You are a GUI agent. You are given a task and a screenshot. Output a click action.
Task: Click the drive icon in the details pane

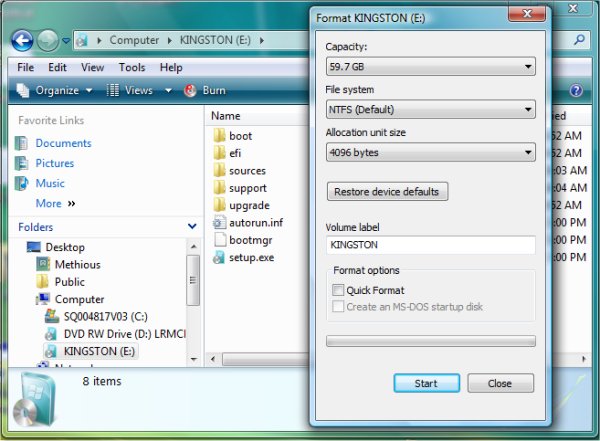[35, 399]
